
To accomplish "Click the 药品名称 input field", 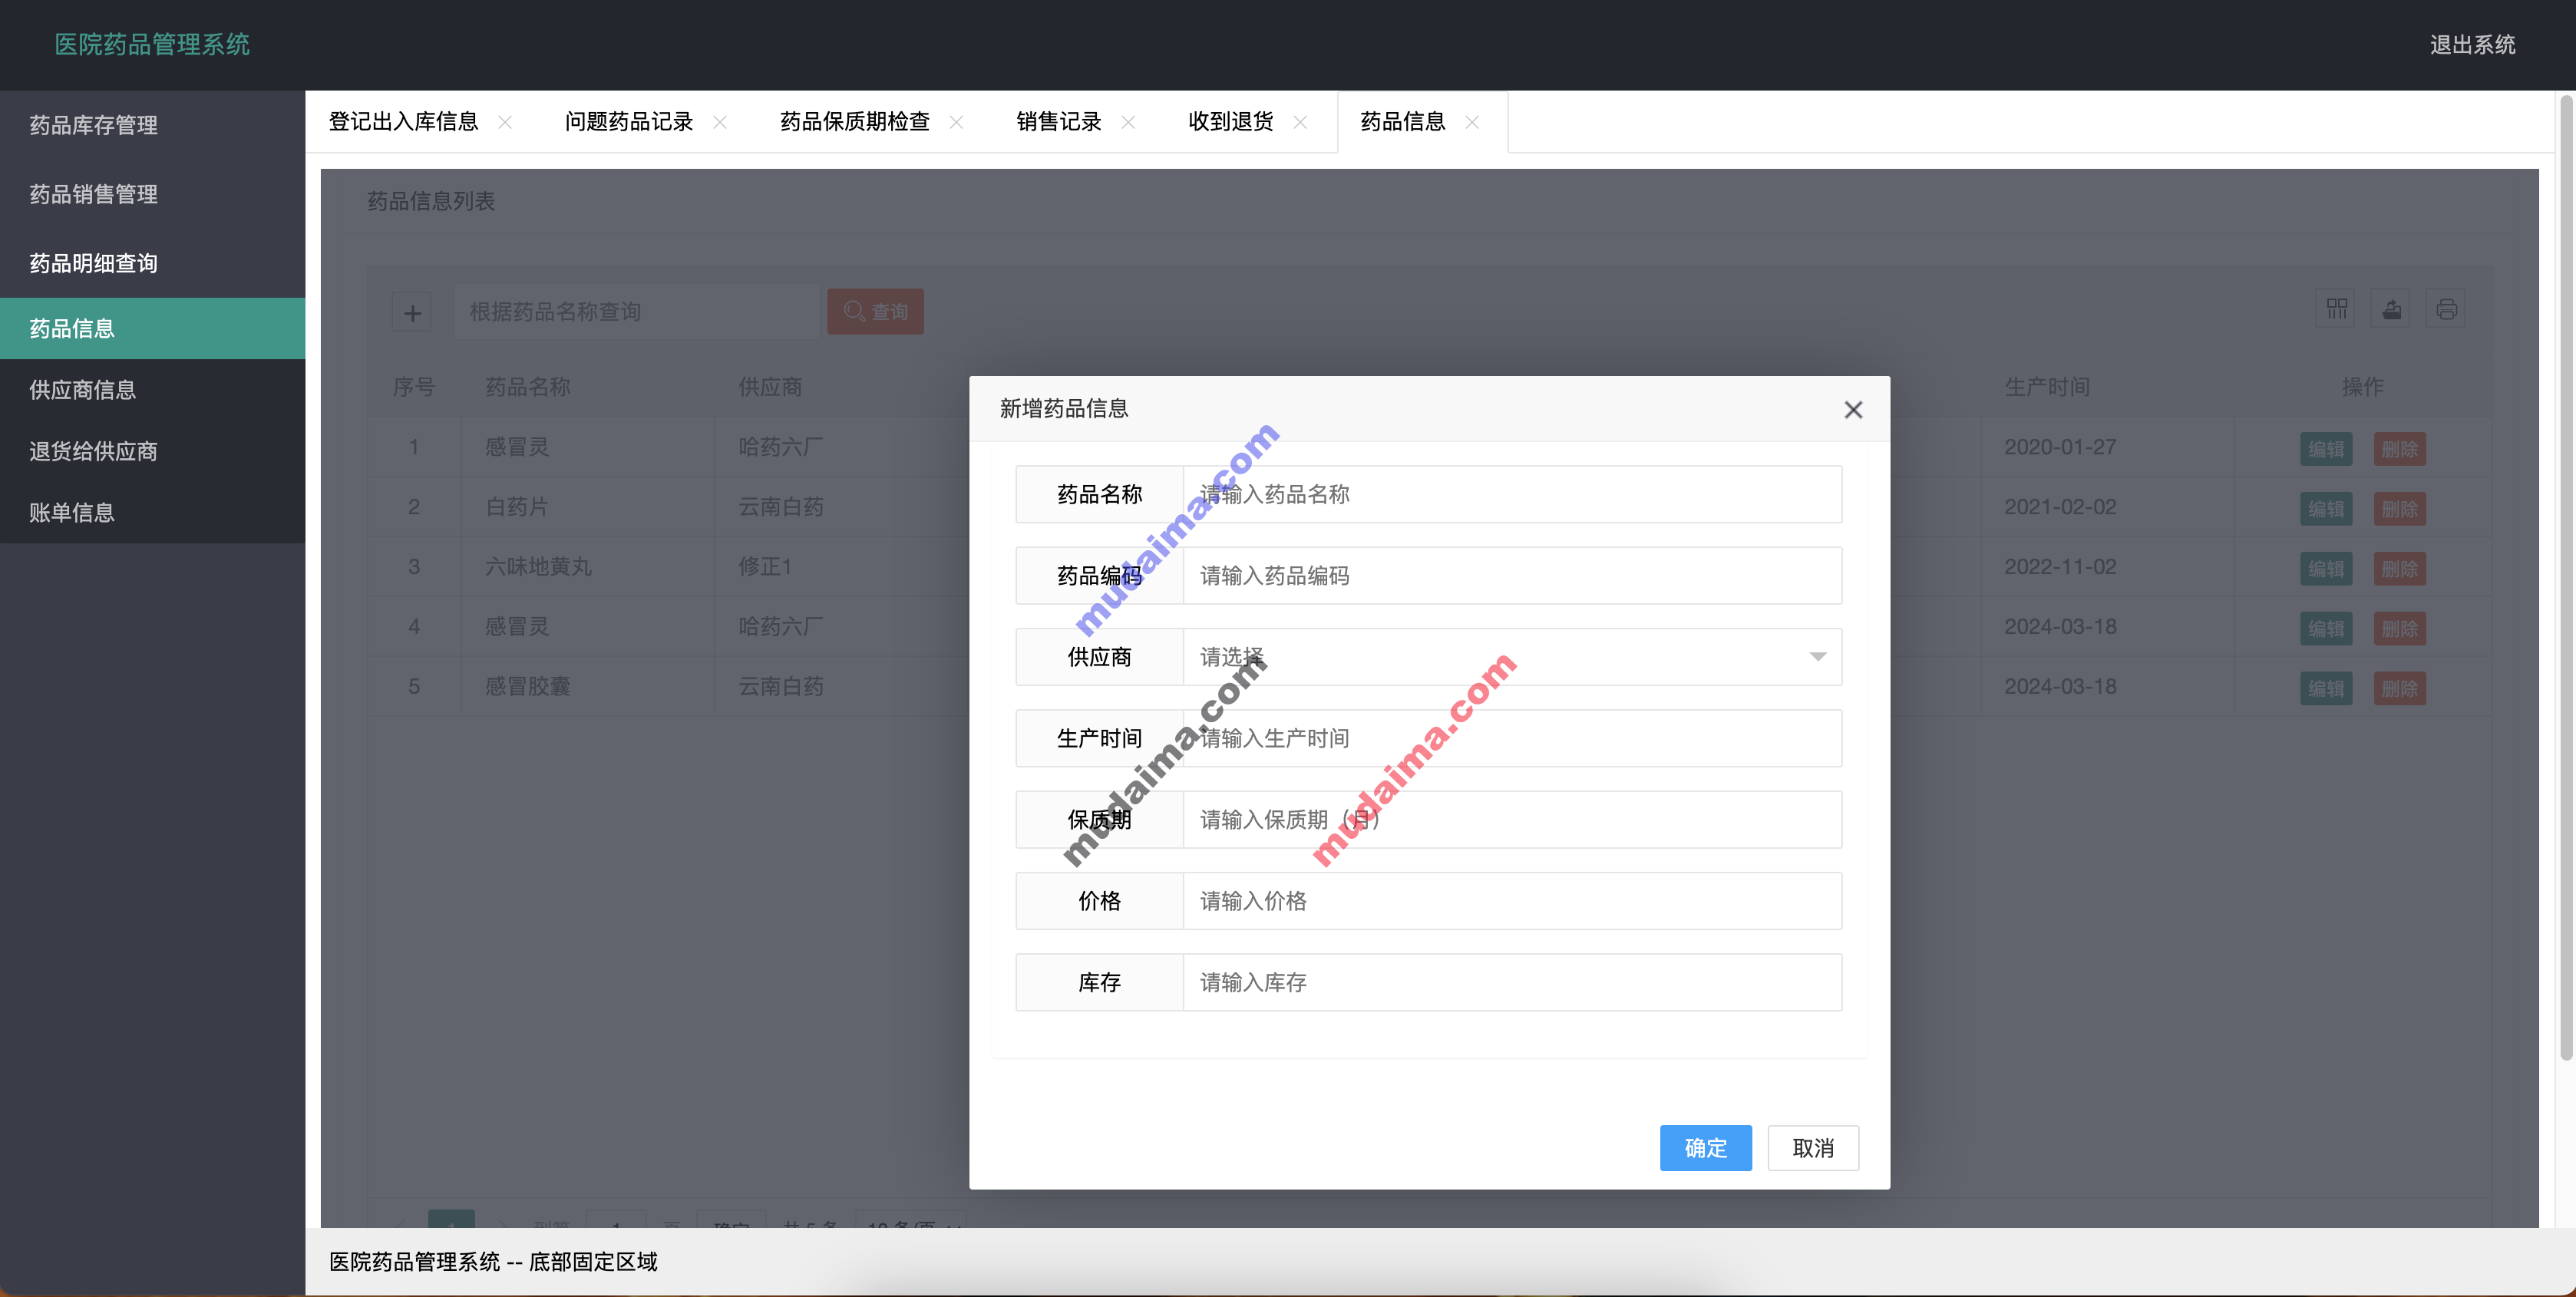I will tap(1512, 494).
